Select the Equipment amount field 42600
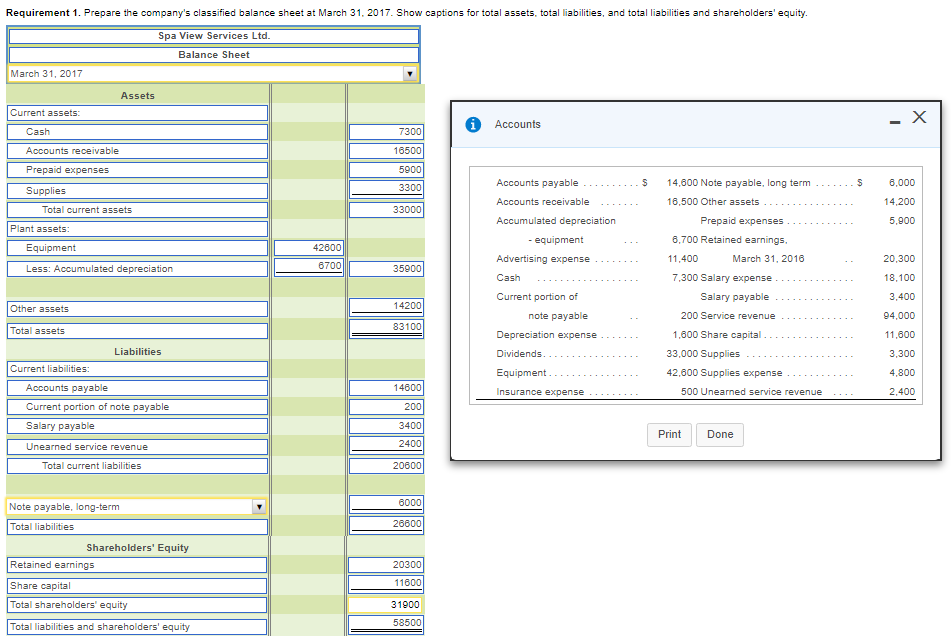 309,247
